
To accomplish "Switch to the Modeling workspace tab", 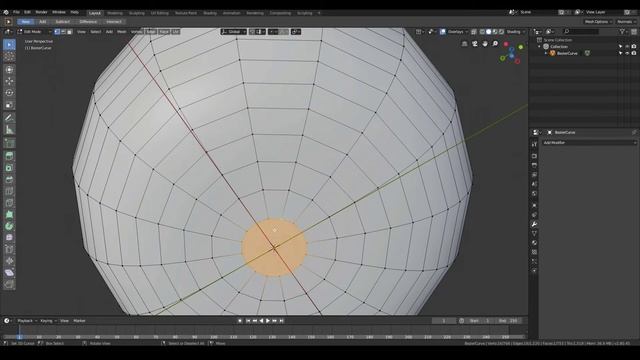I will [x=114, y=13].
